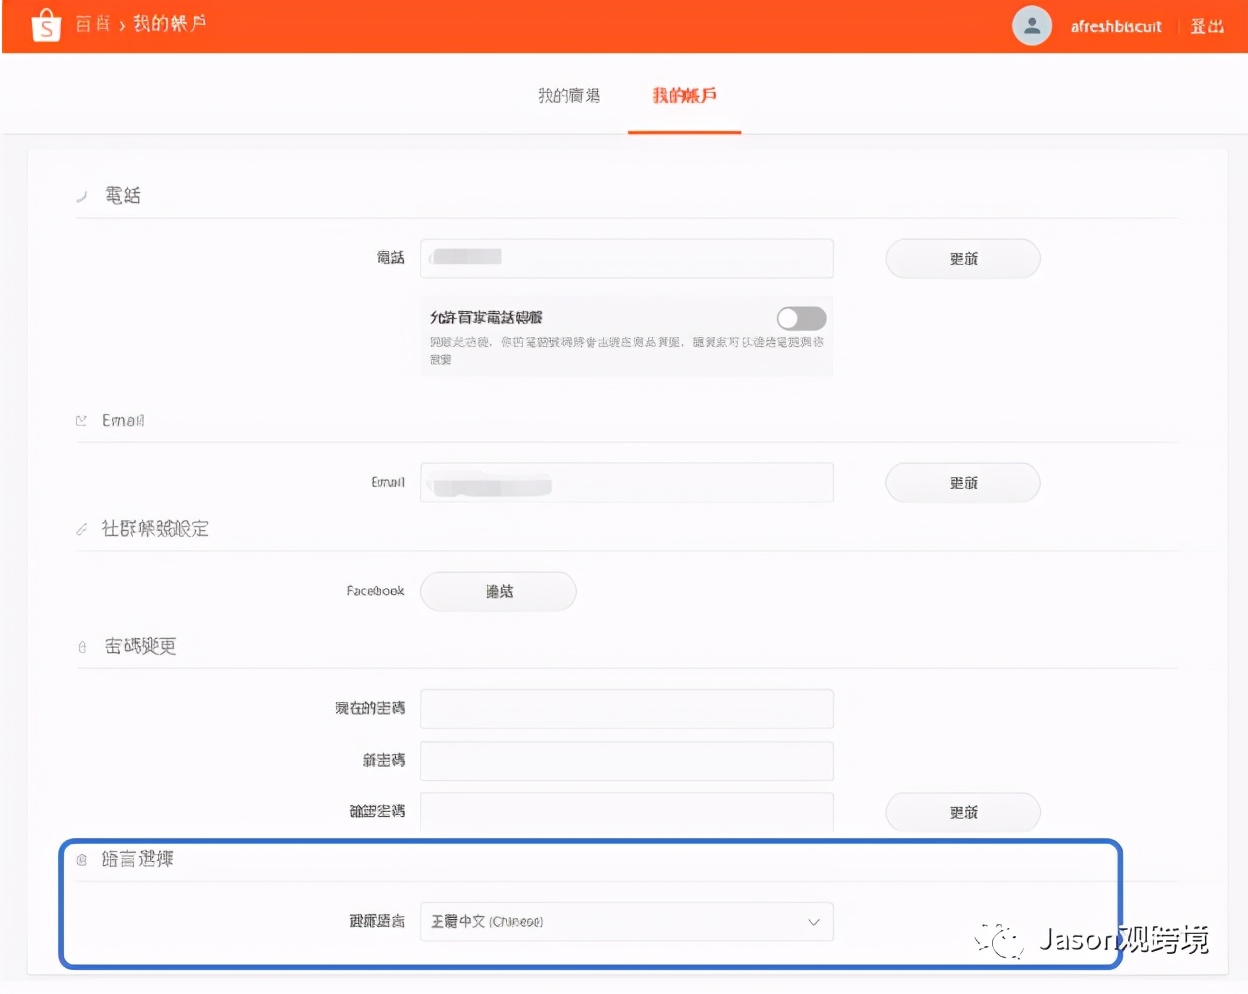Click the Shopee logo icon
This screenshot has width=1248, height=994.
45,24
